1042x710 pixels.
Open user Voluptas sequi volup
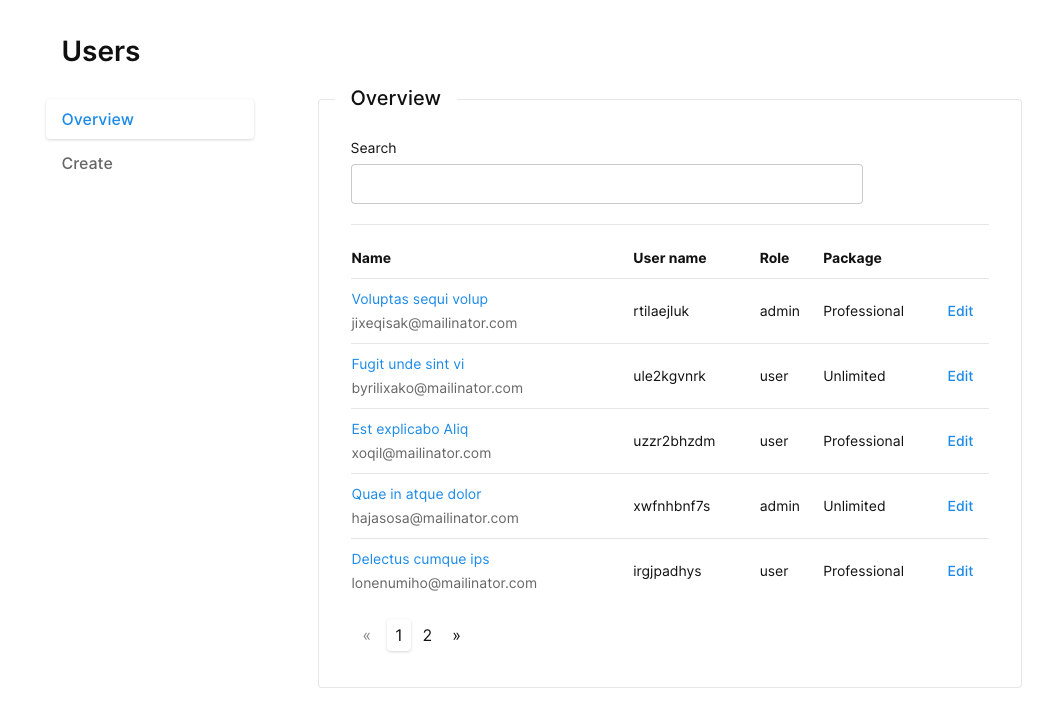(419, 299)
